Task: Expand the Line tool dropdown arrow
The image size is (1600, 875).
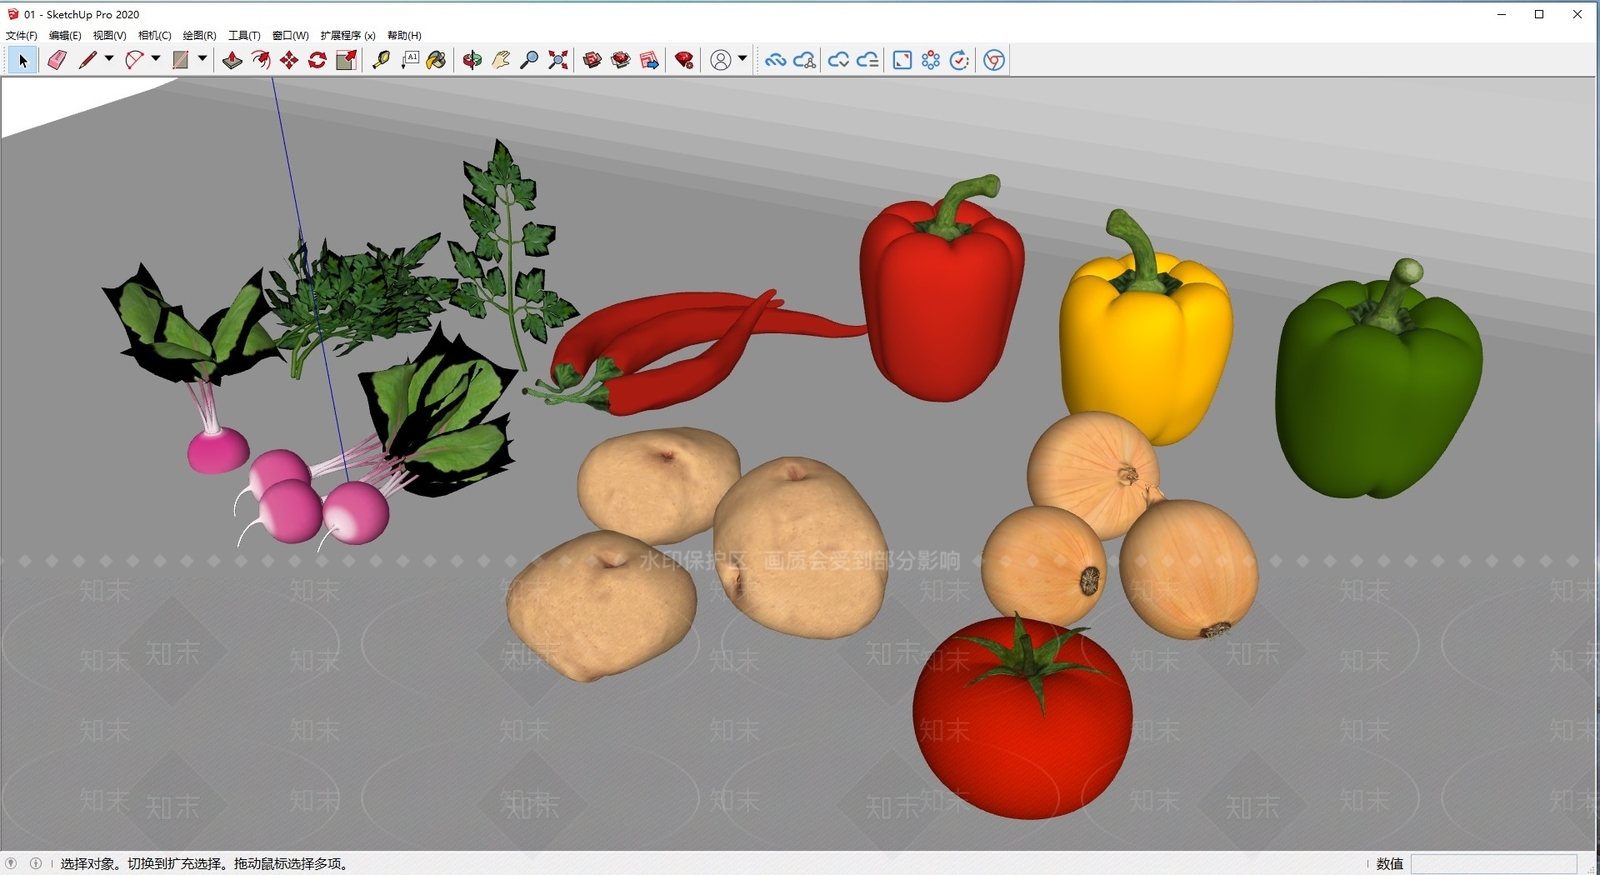Action: point(109,59)
